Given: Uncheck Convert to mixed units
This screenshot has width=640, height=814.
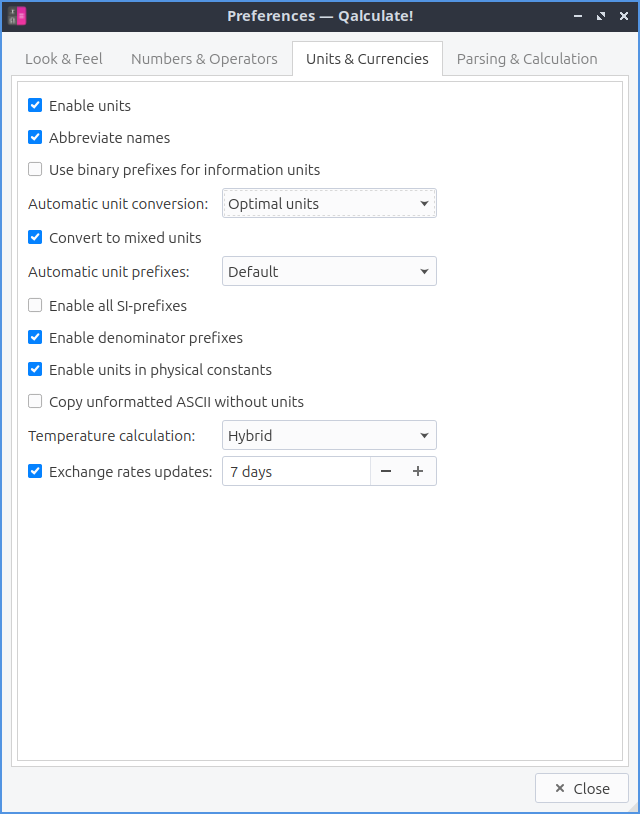Looking at the screenshot, I should pyautogui.click(x=35, y=238).
